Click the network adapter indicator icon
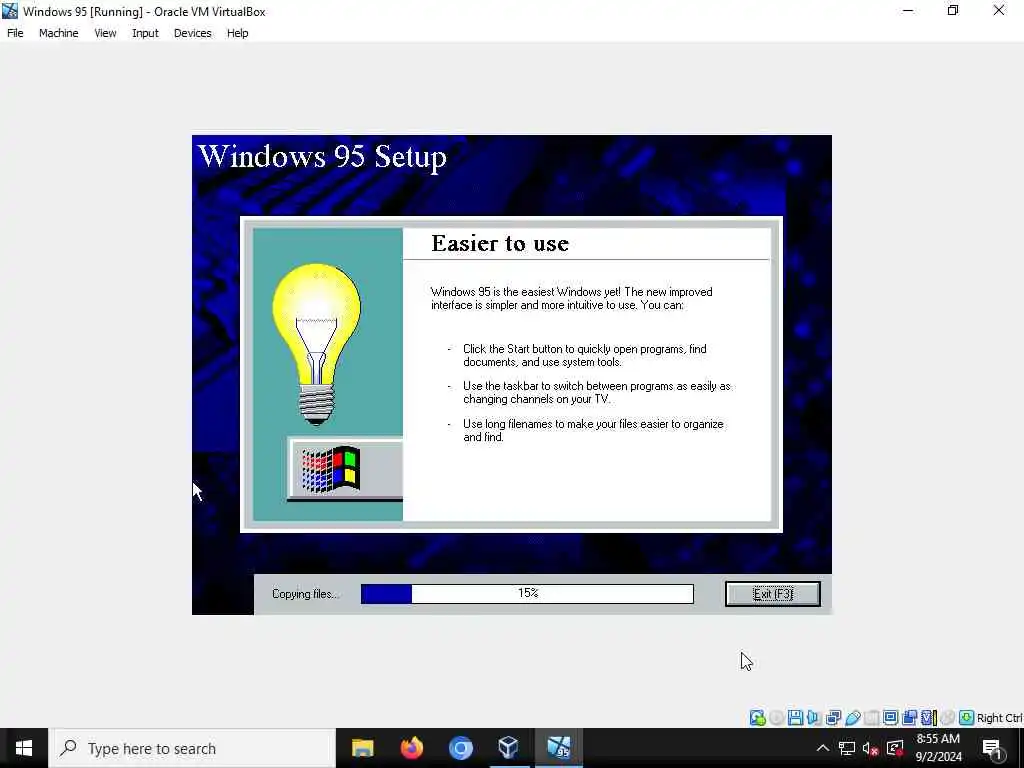Screen dimensions: 1024x768 pyautogui.click(x=833, y=718)
